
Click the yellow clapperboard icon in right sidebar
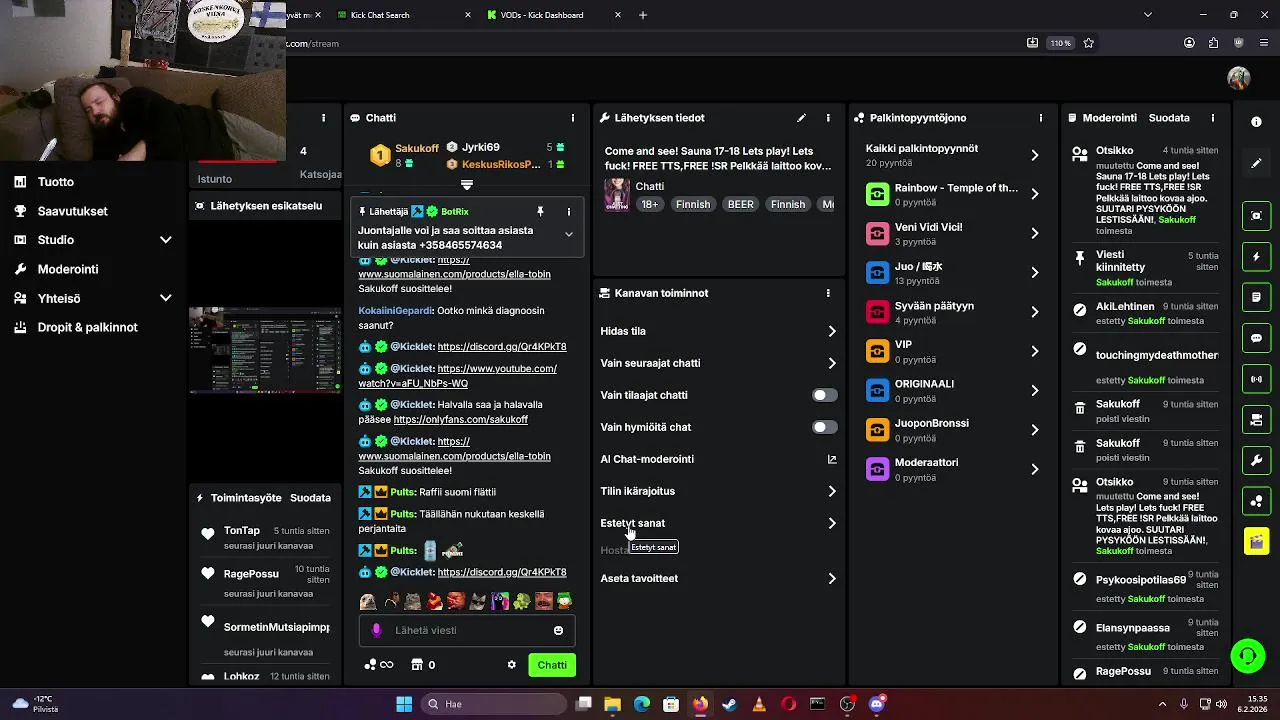1256,542
